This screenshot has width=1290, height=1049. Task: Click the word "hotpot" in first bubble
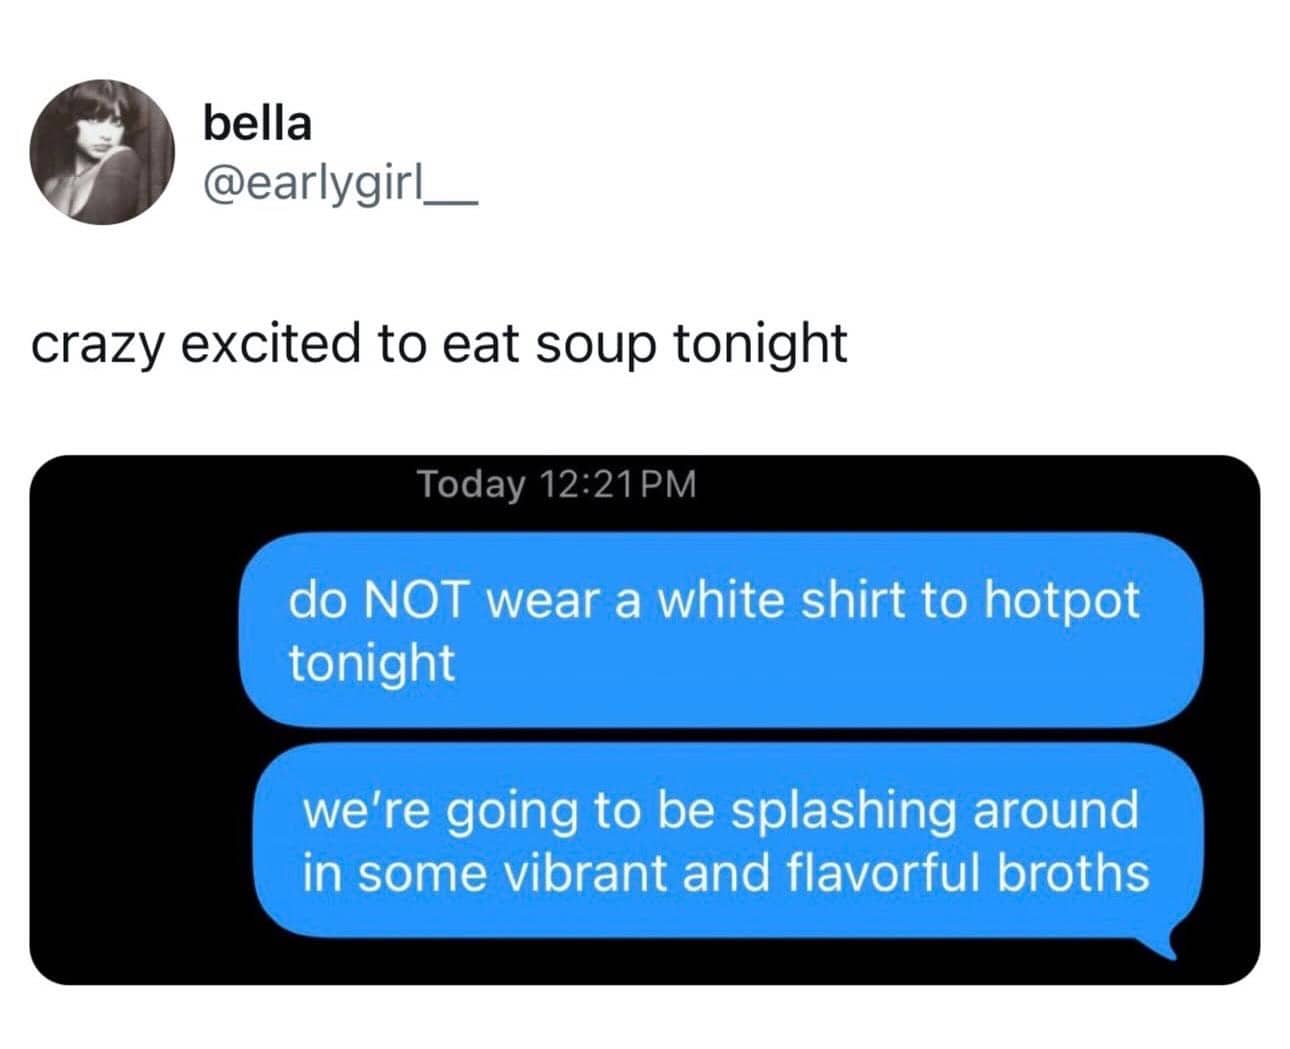1061,602
